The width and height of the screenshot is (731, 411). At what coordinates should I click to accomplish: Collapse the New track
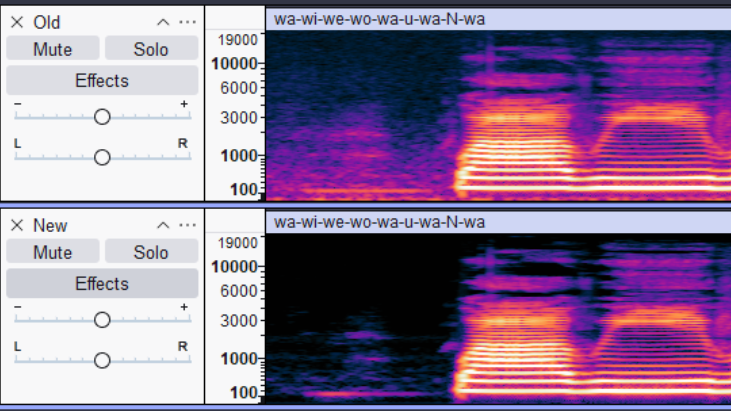(x=163, y=225)
